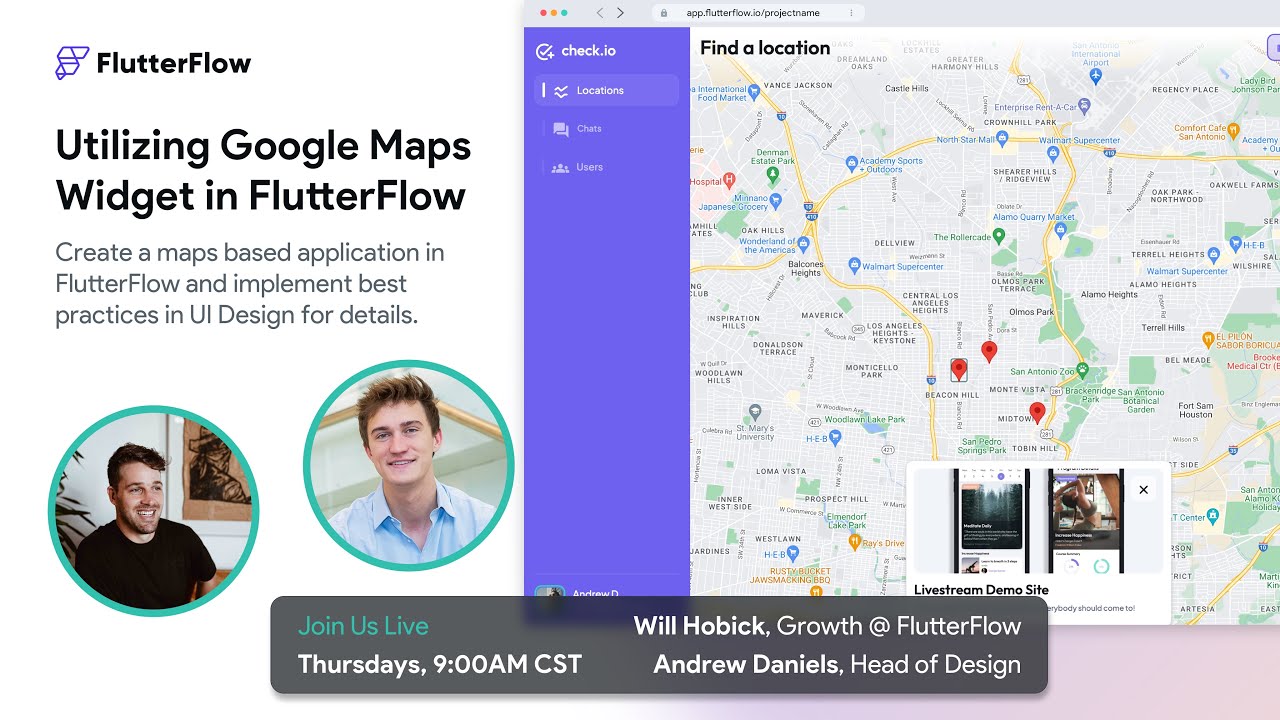Click the red pin near Beacon Hill

coord(958,370)
